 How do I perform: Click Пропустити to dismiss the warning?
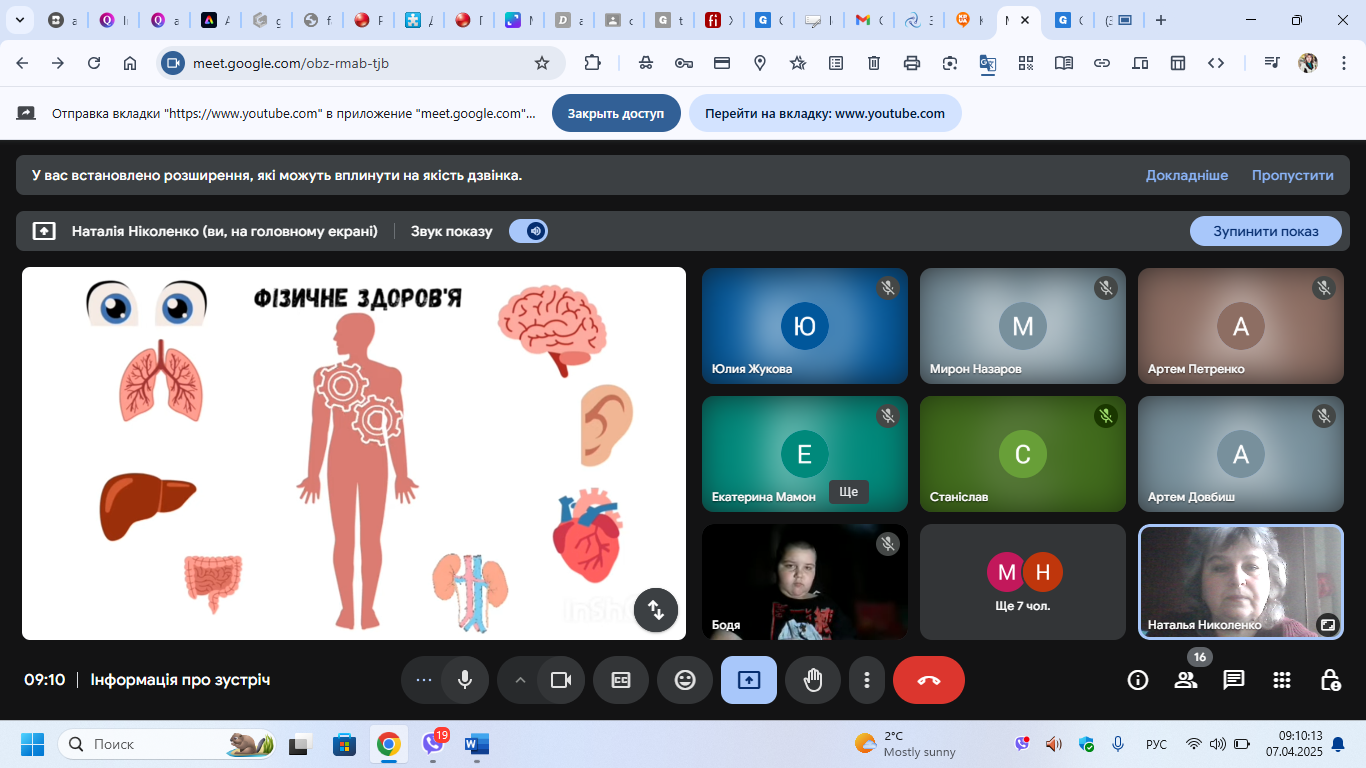[1293, 175]
